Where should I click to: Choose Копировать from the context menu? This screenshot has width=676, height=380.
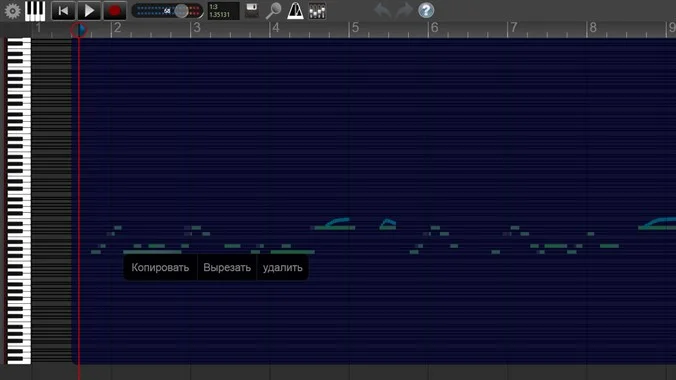[x=160, y=267]
